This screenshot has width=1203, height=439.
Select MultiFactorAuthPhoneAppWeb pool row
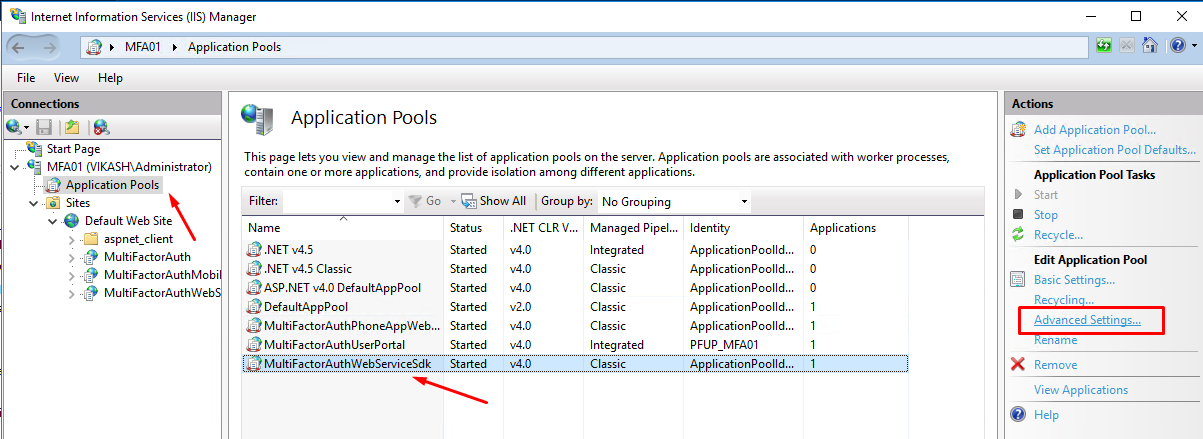click(x=575, y=326)
